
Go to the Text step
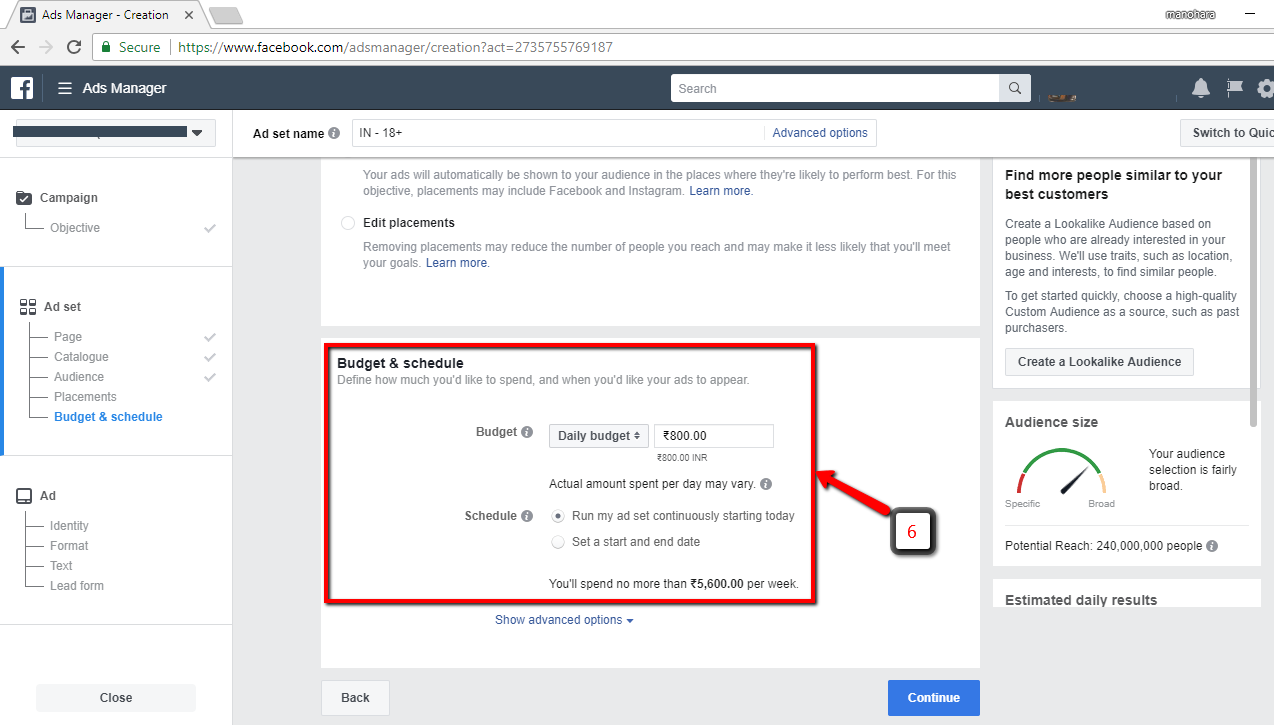point(61,566)
